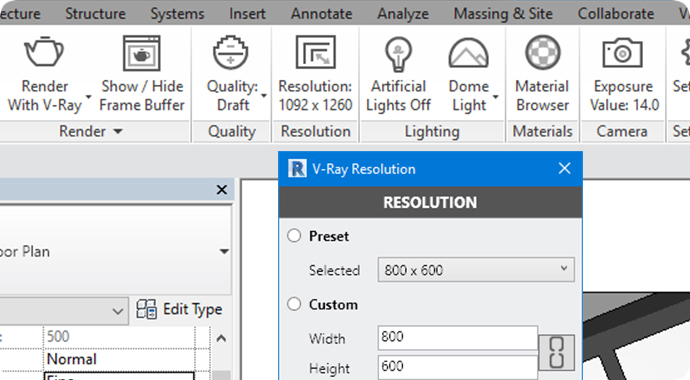Switch to the Insert ribbon tab
Viewport: 690px width, 380px height.
(247, 14)
